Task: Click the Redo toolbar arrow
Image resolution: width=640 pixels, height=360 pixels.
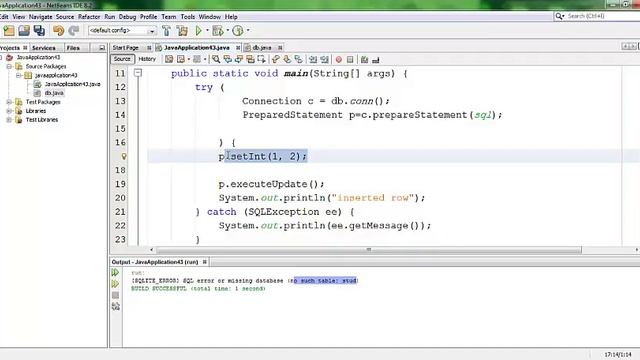Action: tap(73, 31)
